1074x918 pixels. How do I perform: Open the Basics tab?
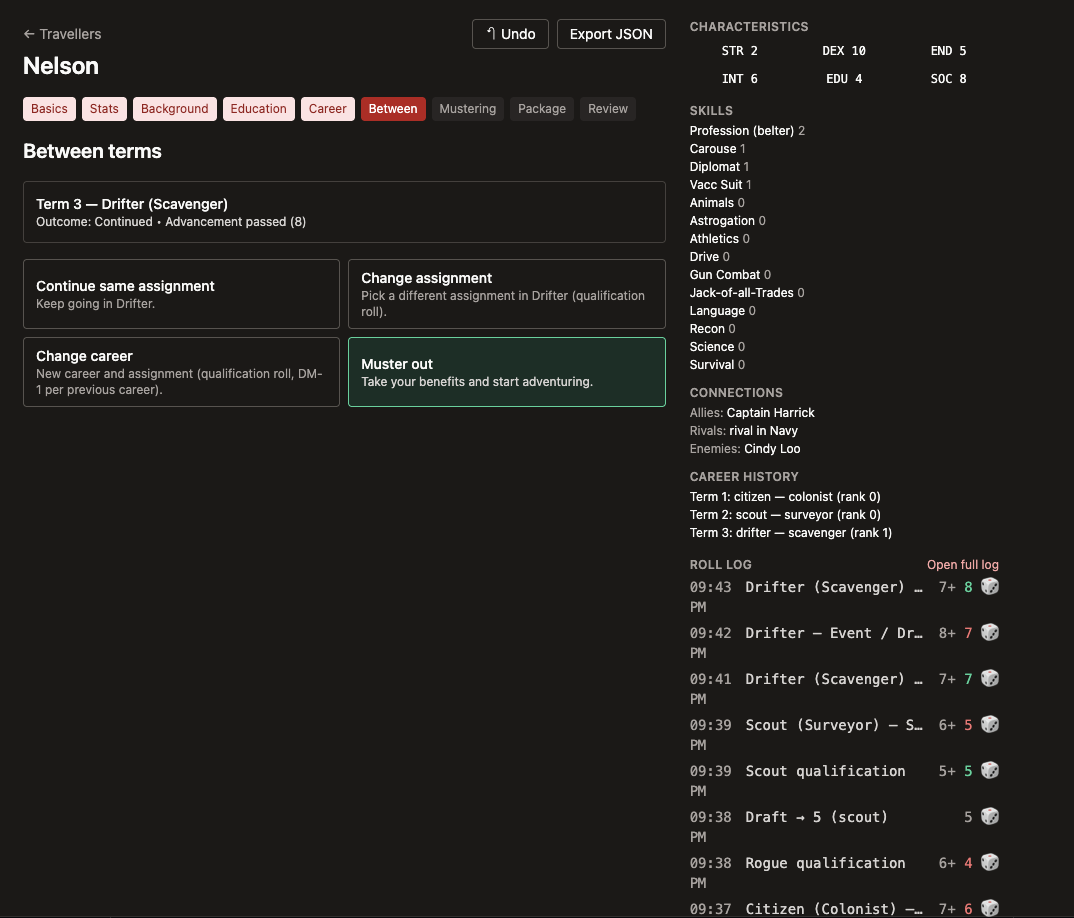pyautogui.click(x=49, y=108)
